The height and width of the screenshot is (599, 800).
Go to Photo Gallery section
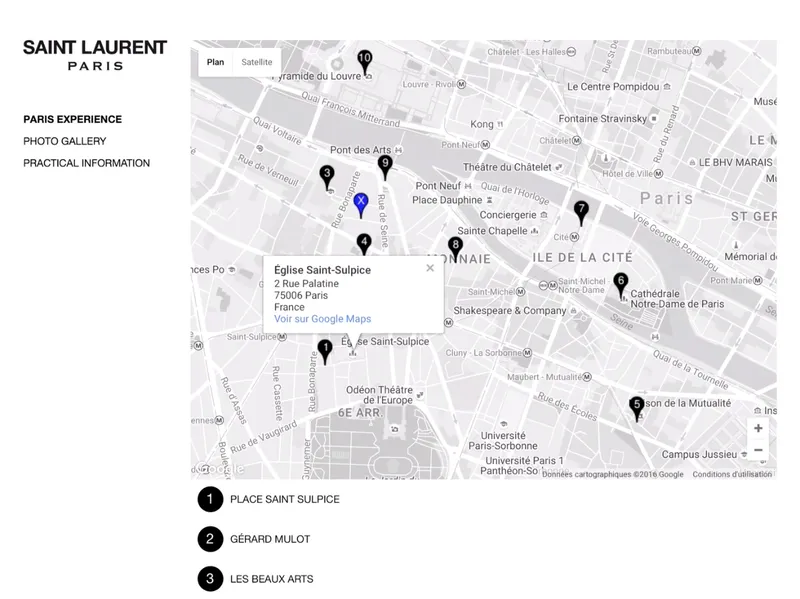tap(65, 141)
